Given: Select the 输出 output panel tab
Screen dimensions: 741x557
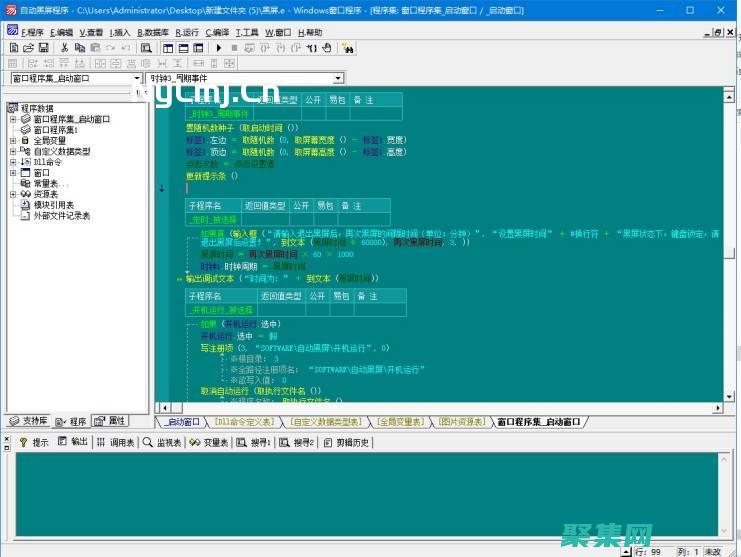Looking at the screenshot, I should (73, 442).
